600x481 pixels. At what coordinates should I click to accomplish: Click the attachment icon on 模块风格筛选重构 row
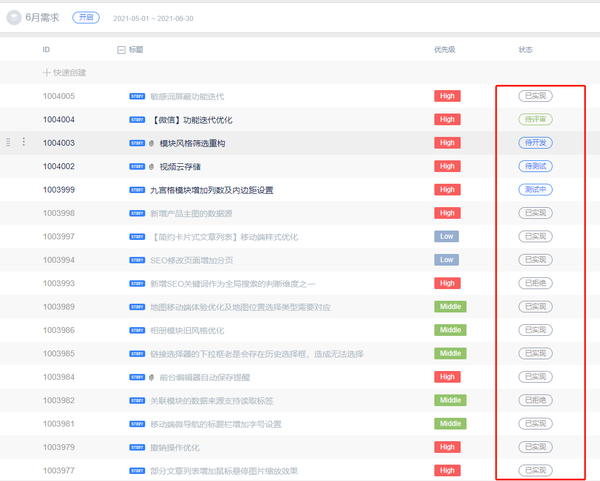(152, 143)
